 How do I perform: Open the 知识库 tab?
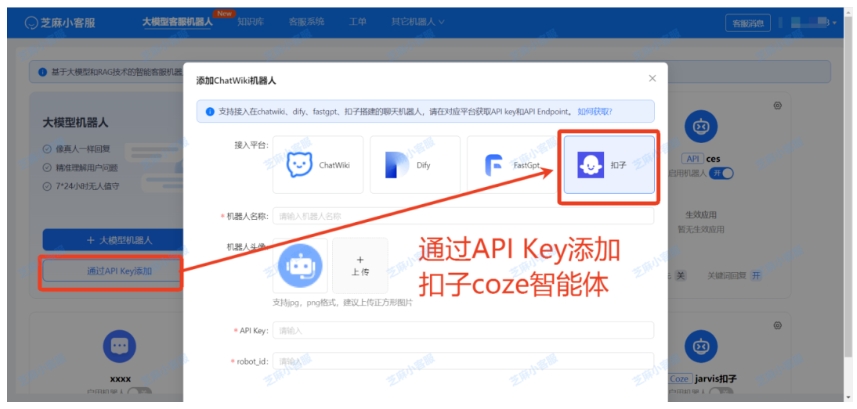coord(251,22)
